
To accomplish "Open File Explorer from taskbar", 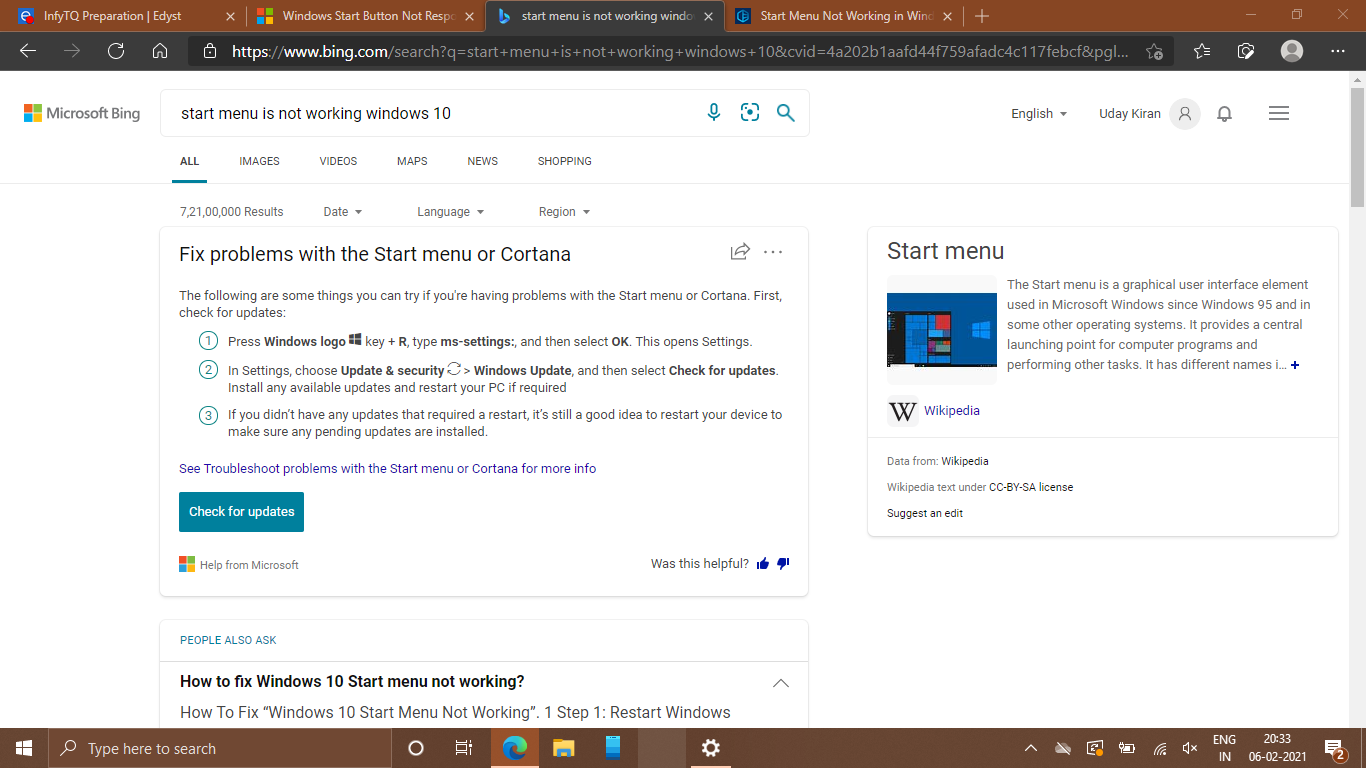I will 564,748.
